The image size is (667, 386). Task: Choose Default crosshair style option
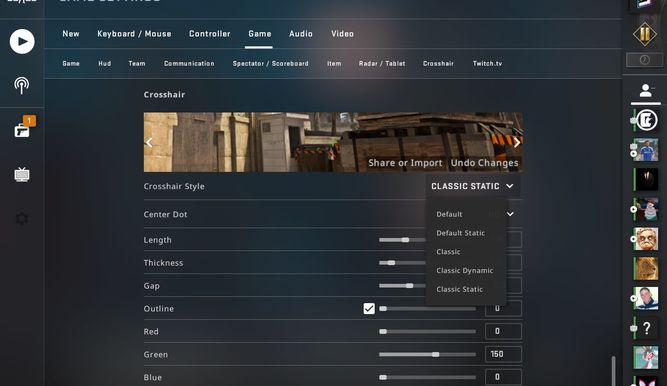(x=449, y=214)
